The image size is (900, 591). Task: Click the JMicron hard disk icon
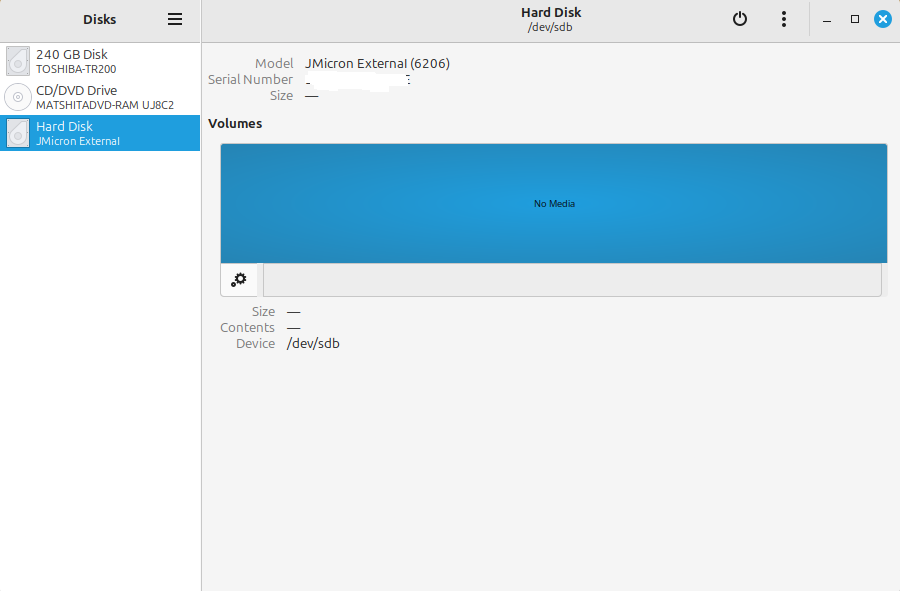click(18, 133)
